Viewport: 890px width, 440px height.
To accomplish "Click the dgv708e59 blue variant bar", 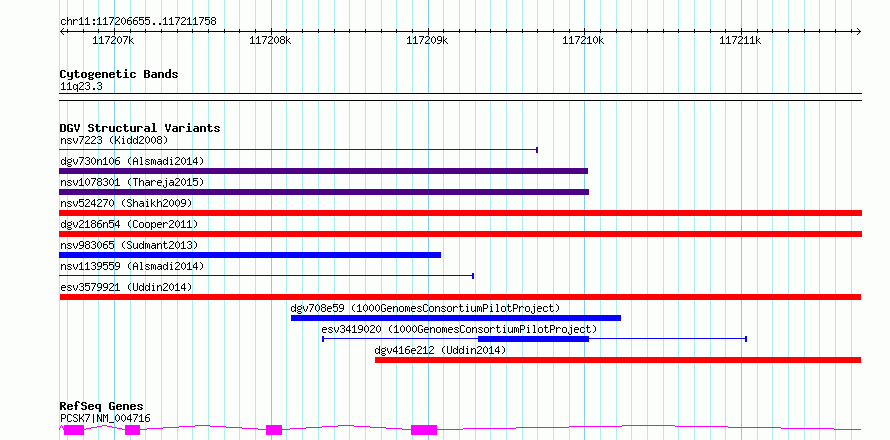I will [456, 318].
